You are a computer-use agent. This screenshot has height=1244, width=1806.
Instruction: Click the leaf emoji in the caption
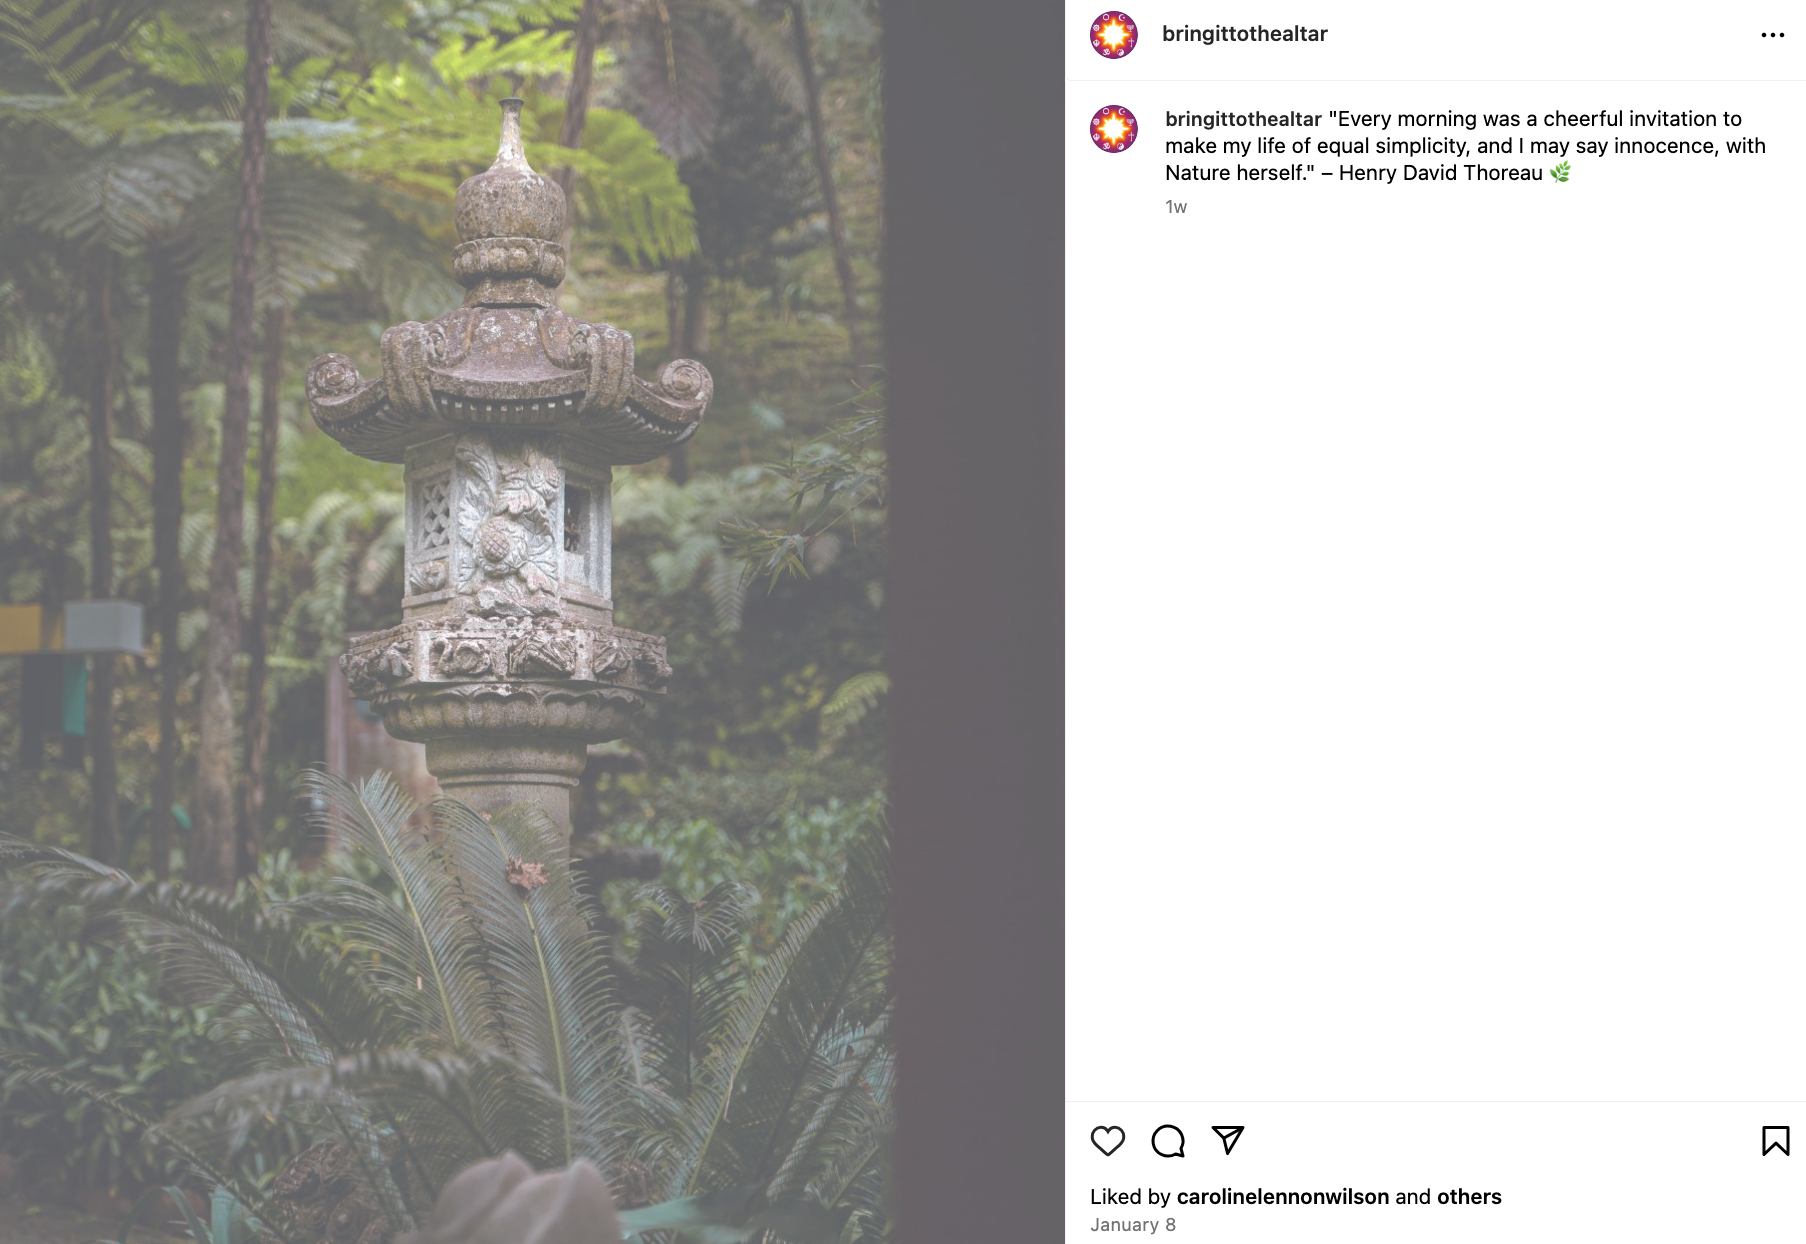click(1560, 173)
